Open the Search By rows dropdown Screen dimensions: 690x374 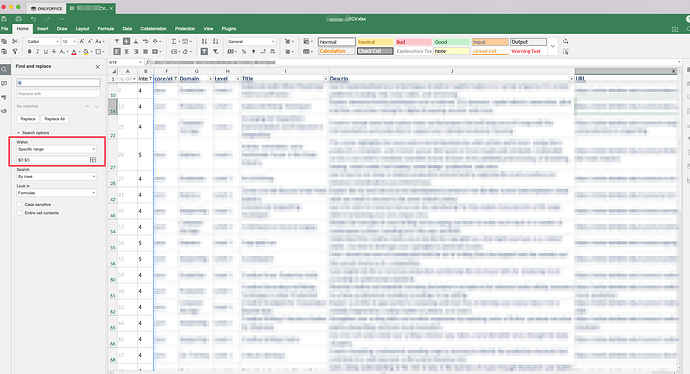point(56,176)
